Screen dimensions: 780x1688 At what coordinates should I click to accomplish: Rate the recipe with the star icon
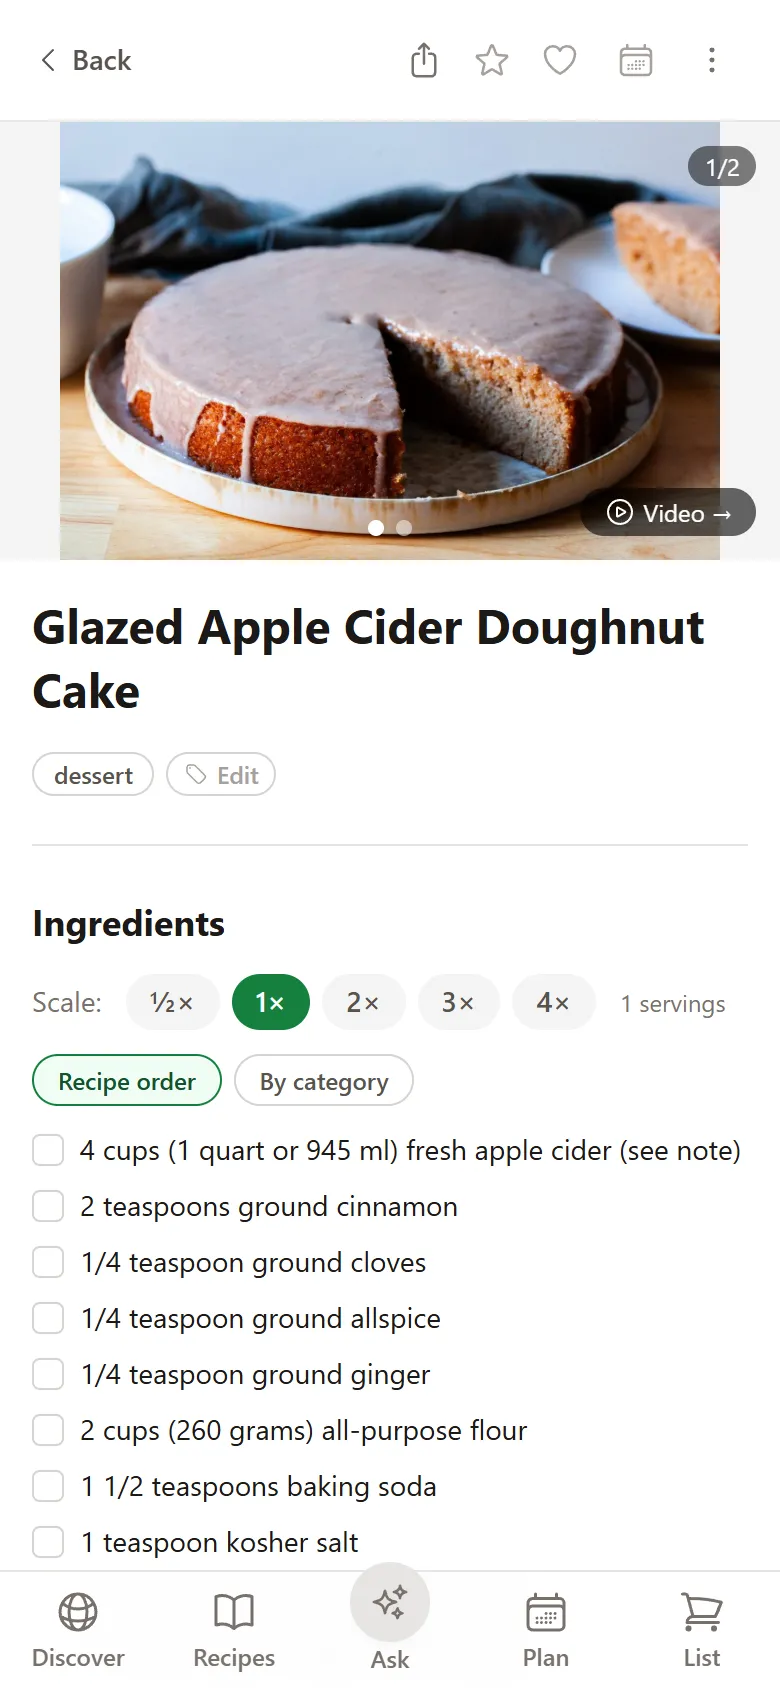(491, 60)
